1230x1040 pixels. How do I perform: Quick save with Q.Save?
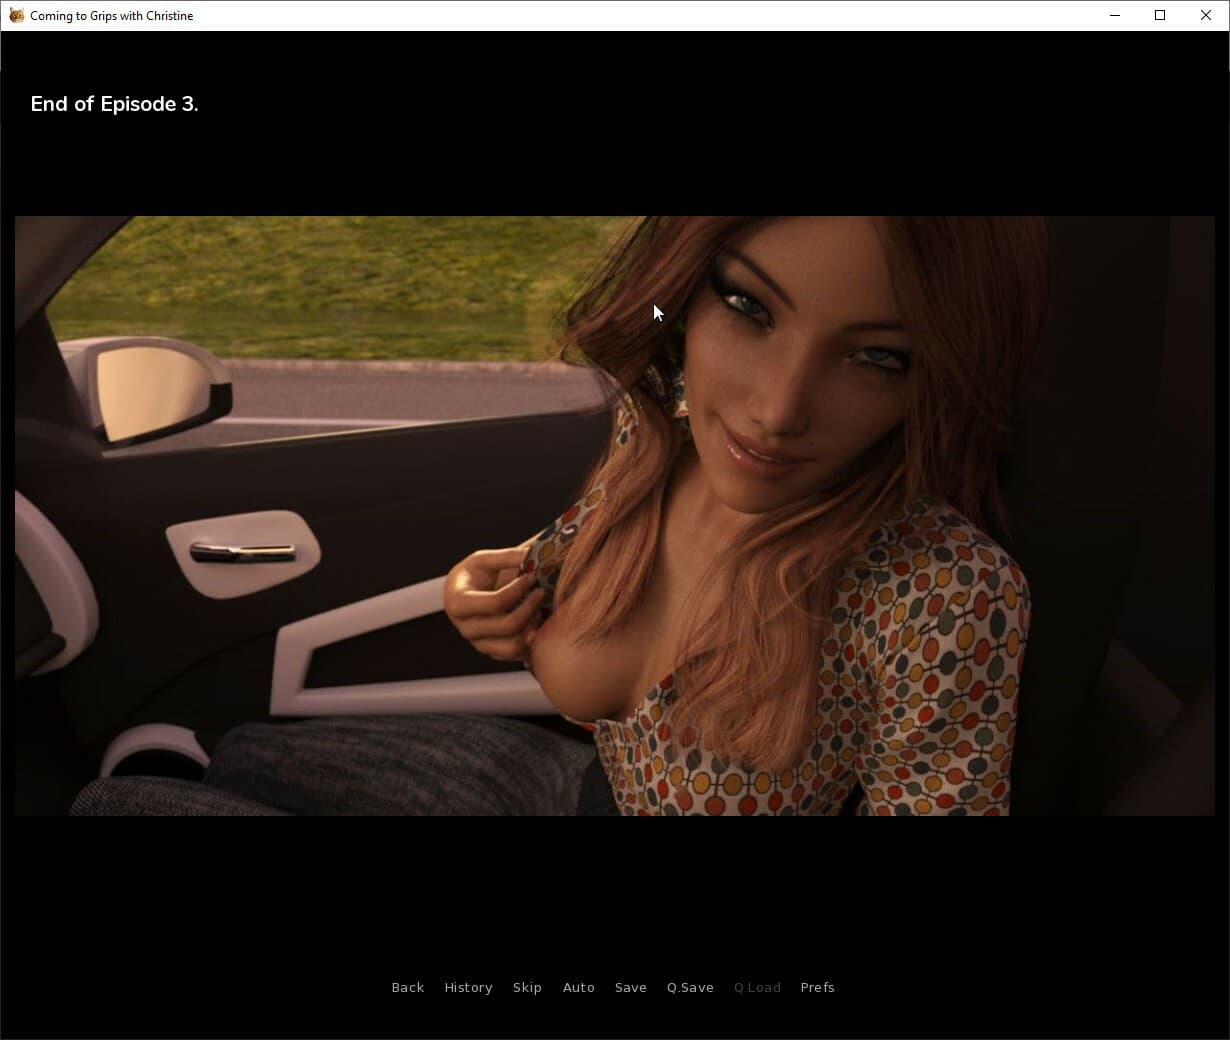click(690, 987)
